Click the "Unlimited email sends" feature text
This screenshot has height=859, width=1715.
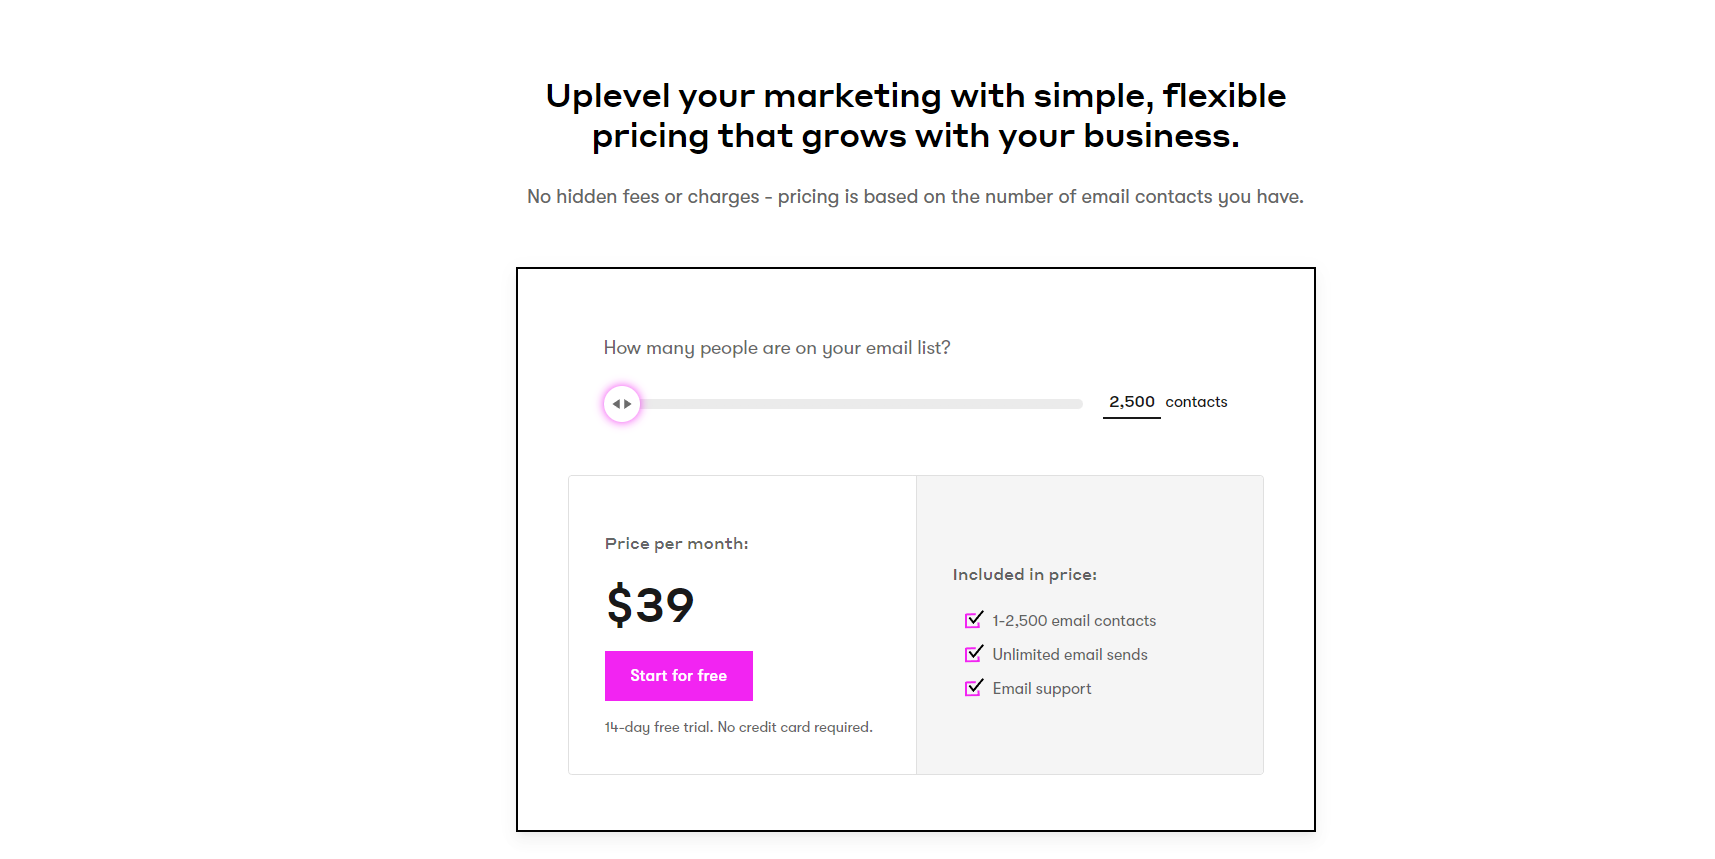tap(1070, 655)
